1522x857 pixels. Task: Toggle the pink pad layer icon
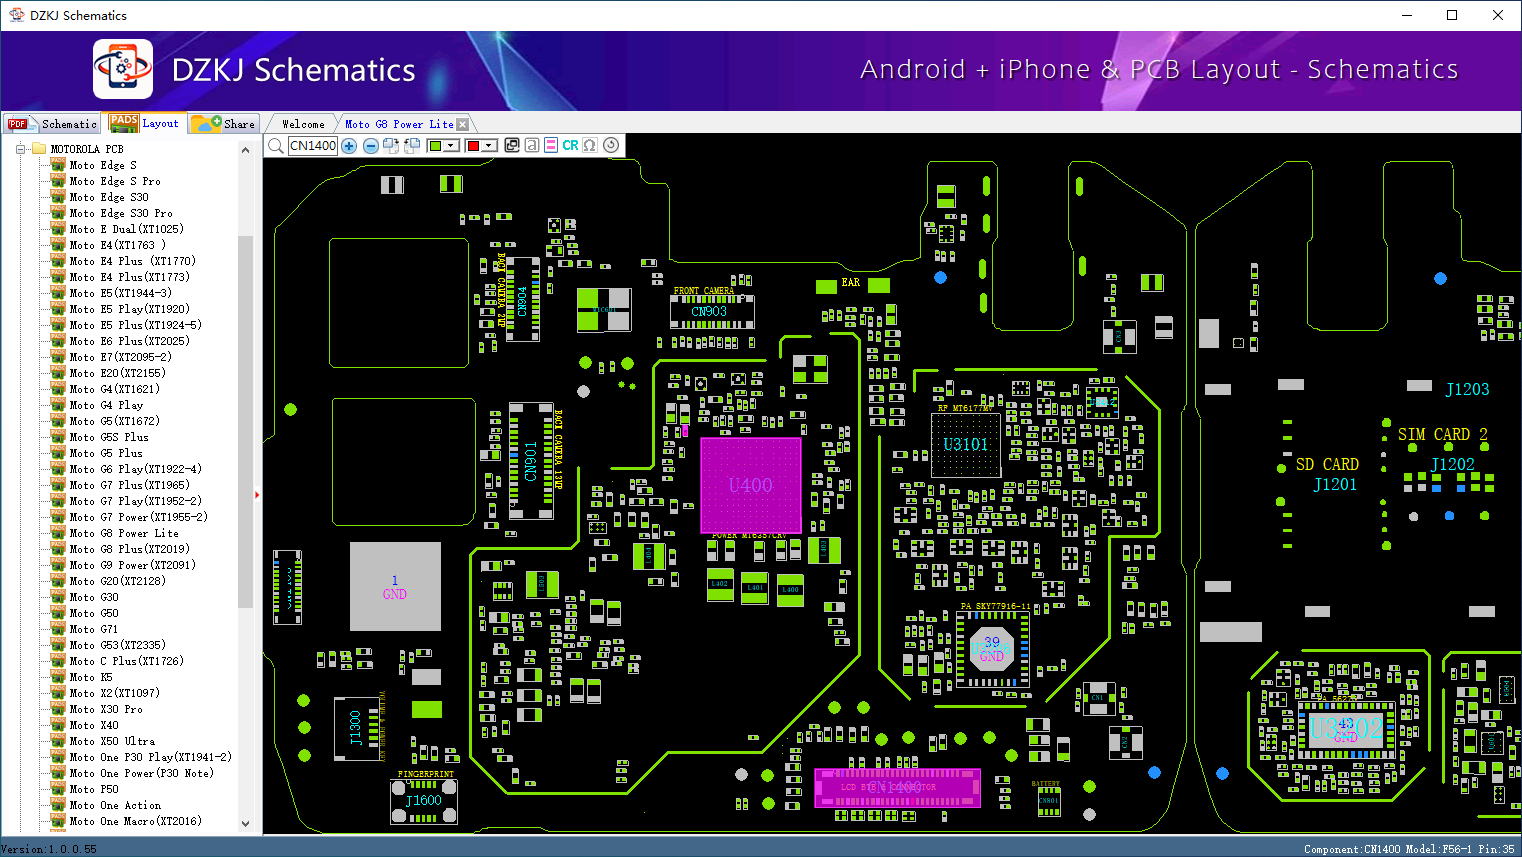pyautogui.click(x=551, y=146)
